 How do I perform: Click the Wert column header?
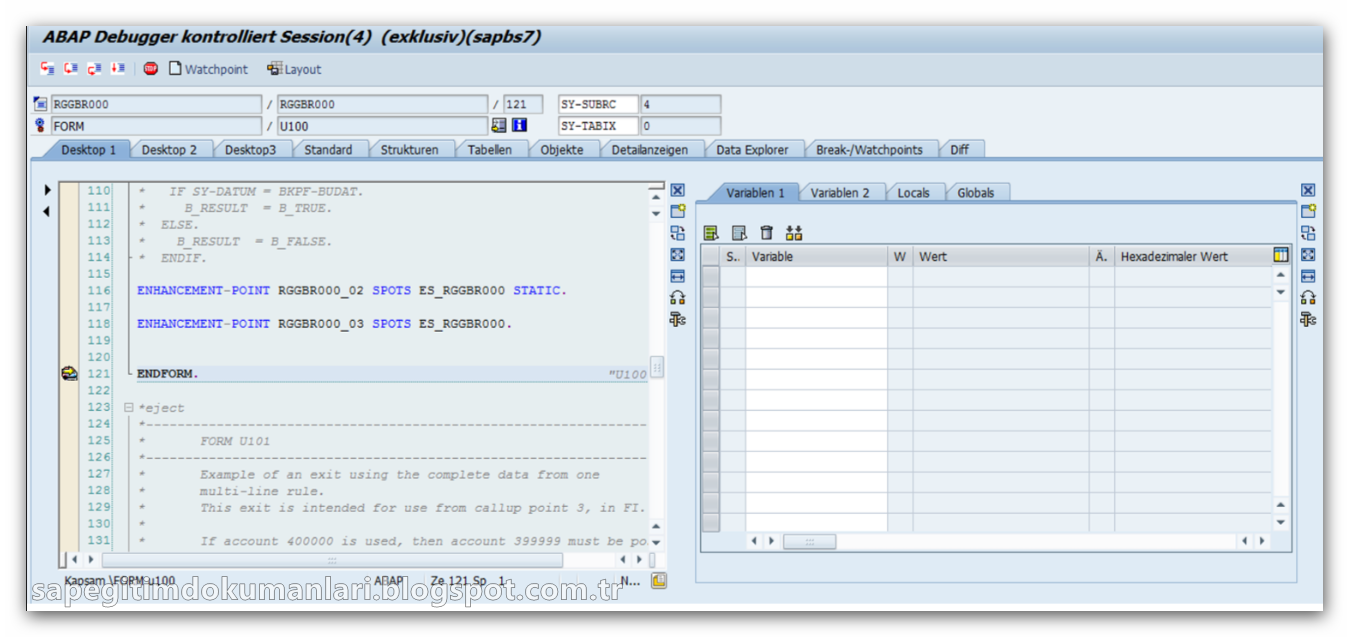[1001, 257]
